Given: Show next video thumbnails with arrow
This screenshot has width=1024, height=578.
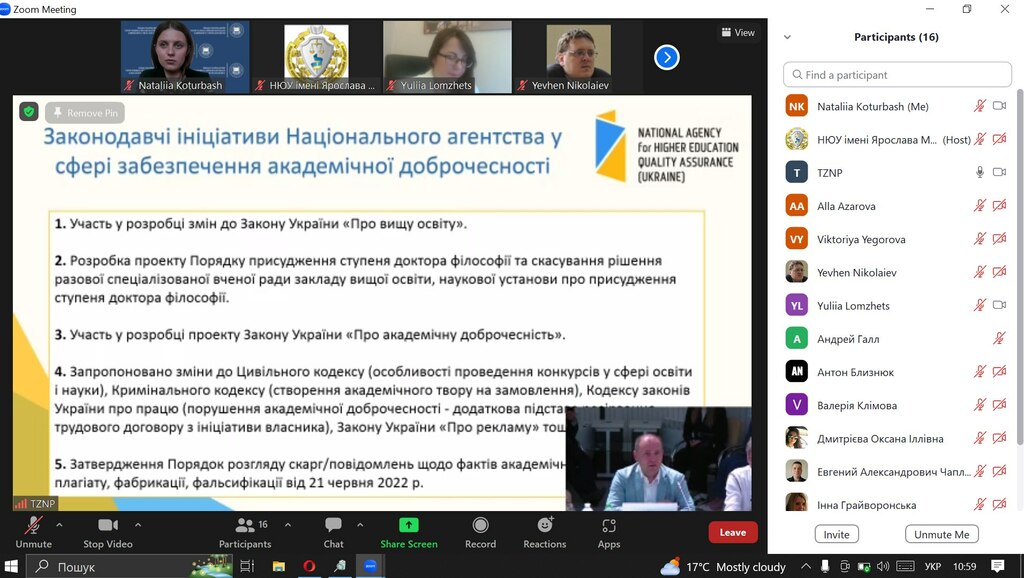Looking at the screenshot, I should pos(667,58).
